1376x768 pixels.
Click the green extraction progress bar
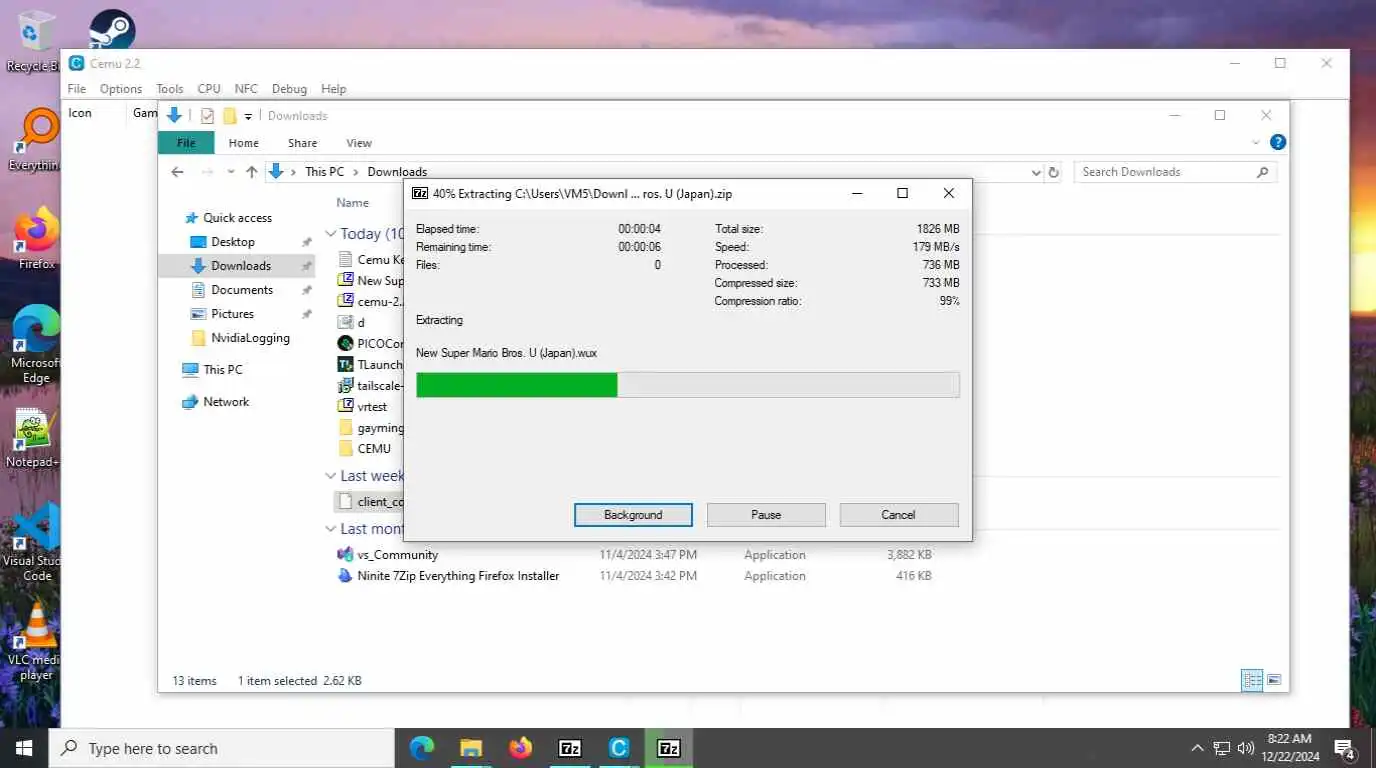[x=688, y=385]
